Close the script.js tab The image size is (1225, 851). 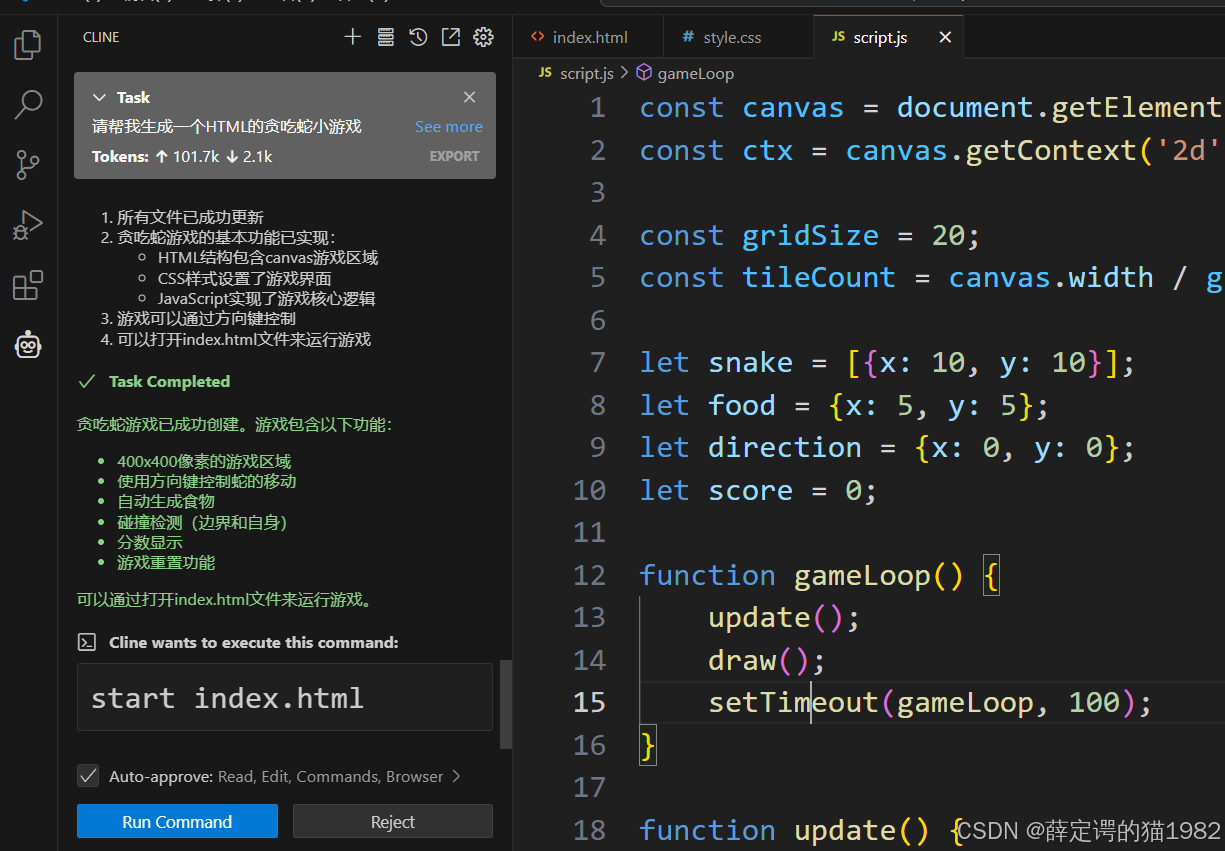945,37
